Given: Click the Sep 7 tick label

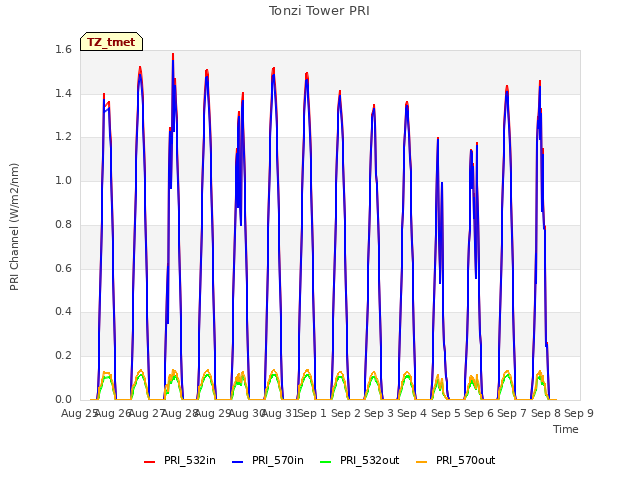Looking at the screenshot, I should pyautogui.click(x=512, y=413).
